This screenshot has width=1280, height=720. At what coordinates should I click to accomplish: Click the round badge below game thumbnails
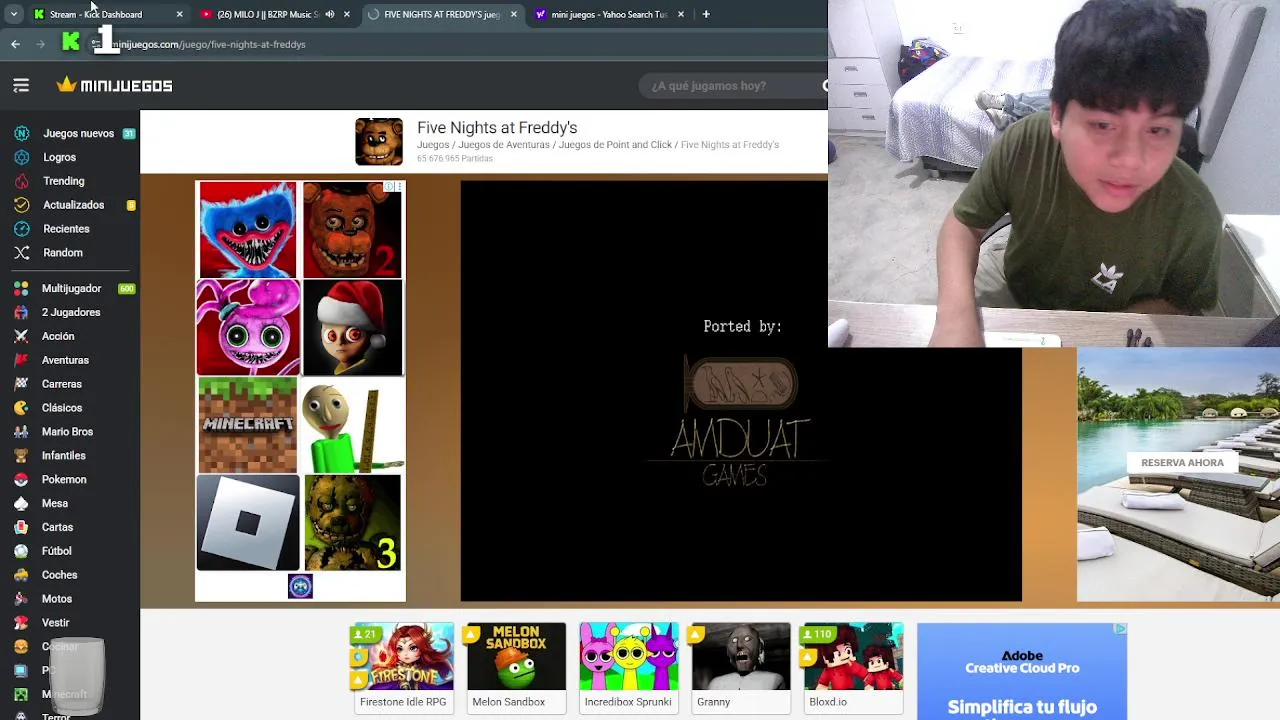pyautogui.click(x=300, y=586)
